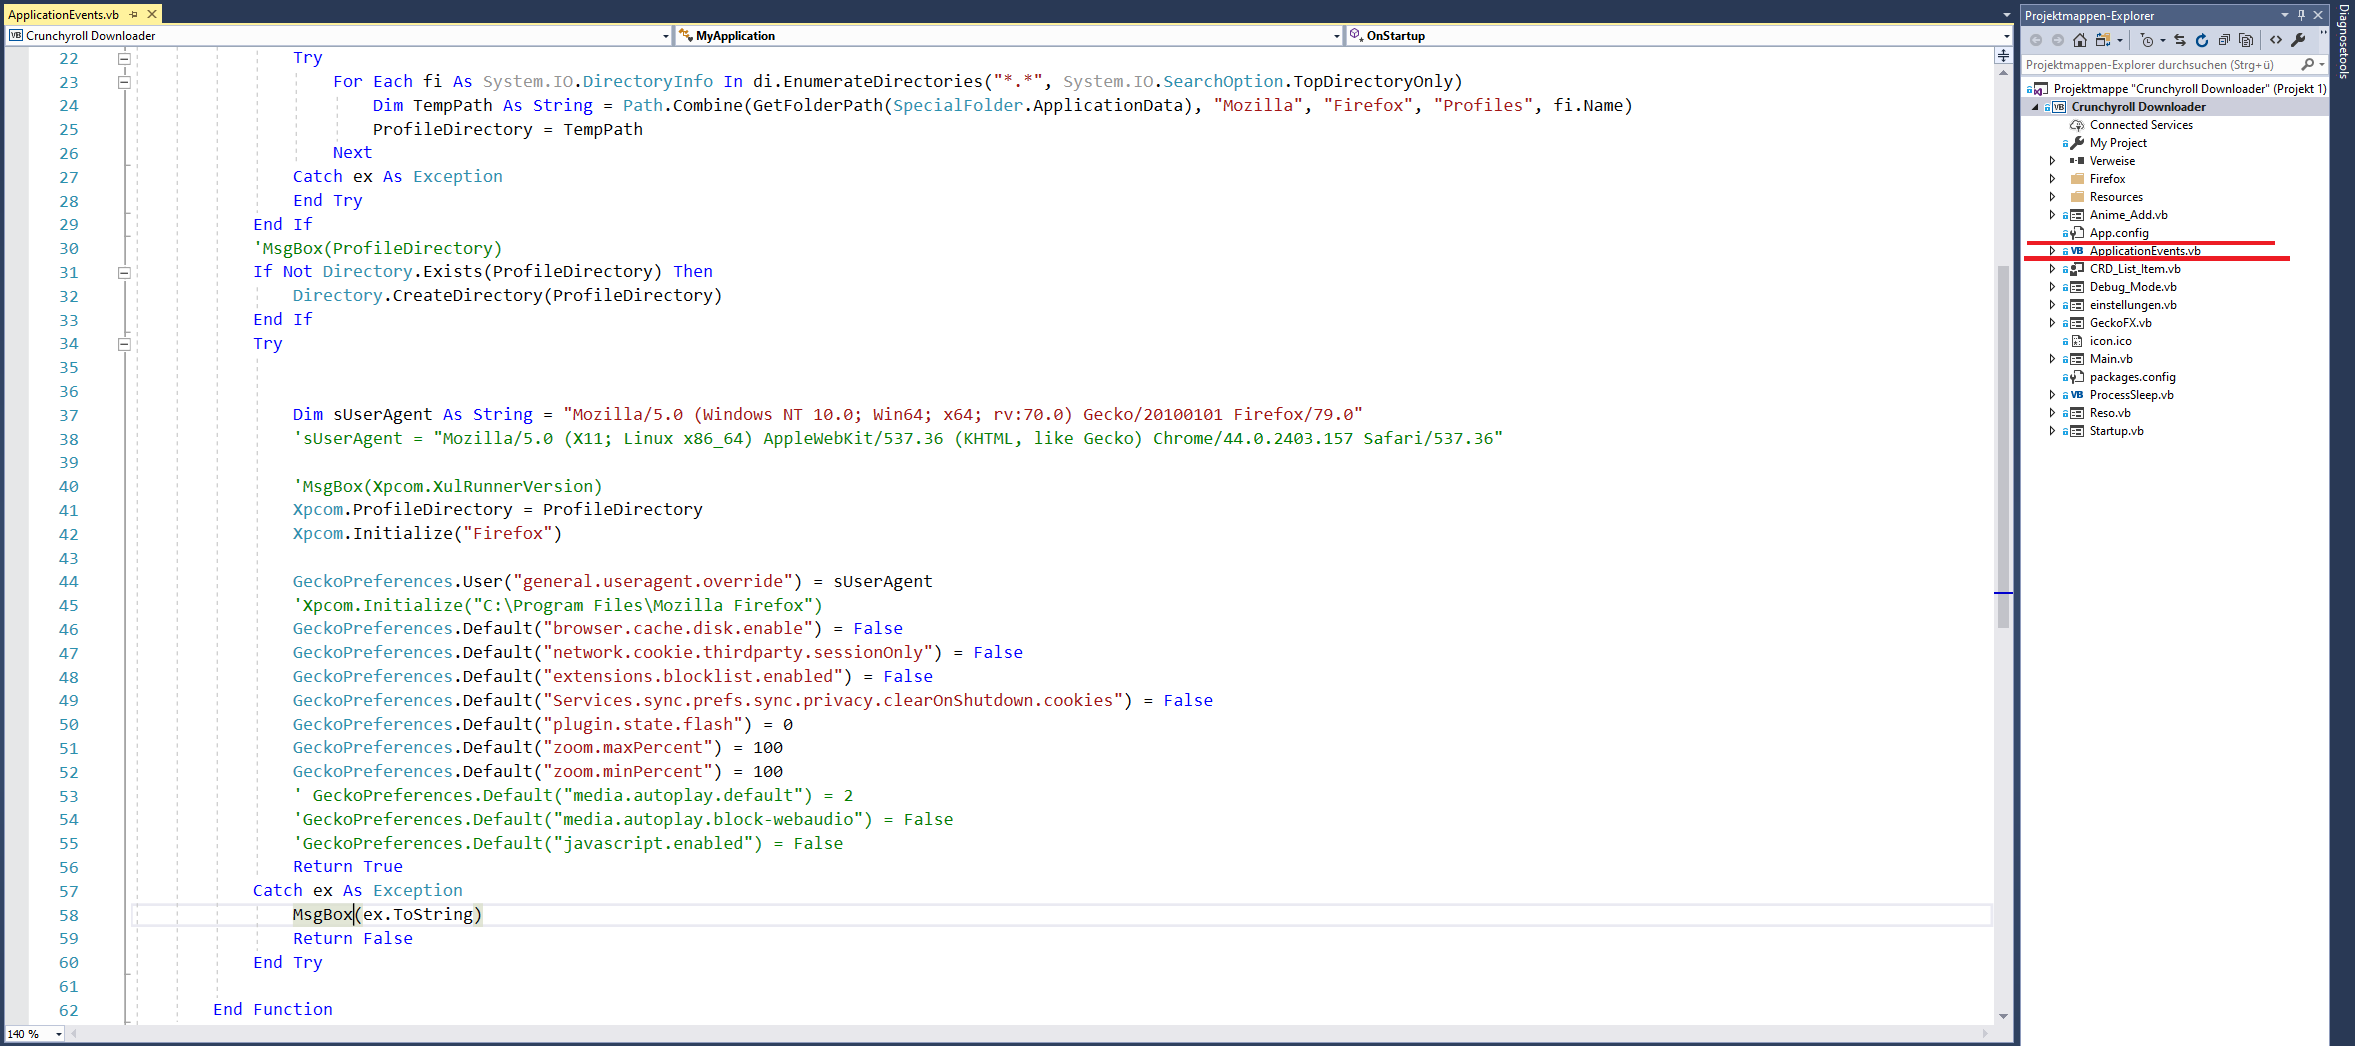Open the 140 % zoom dropdown
This screenshot has height=1046, width=2355.
[59, 1034]
